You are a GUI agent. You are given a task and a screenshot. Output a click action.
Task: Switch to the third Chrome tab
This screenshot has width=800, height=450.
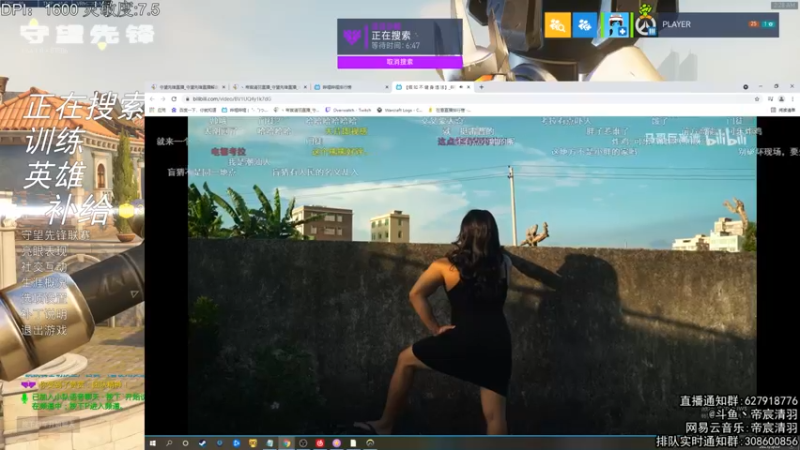[x=350, y=87]
